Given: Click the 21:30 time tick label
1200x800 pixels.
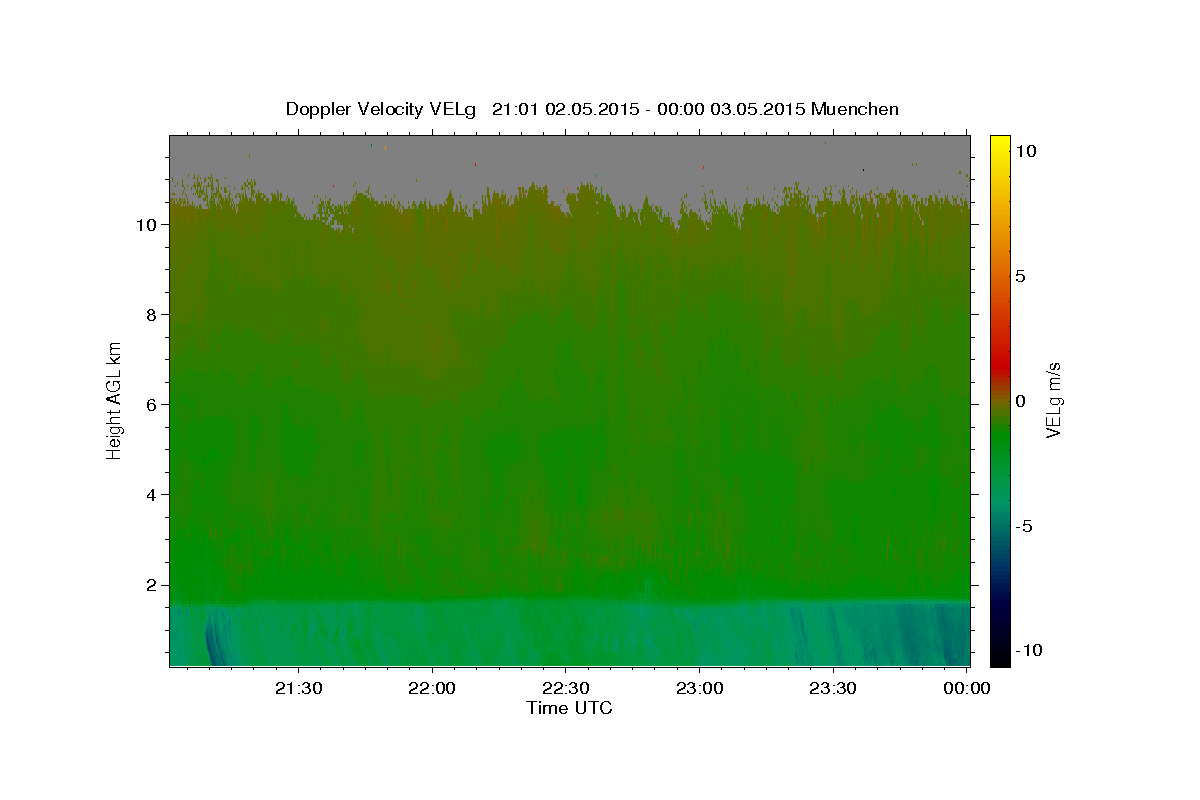Looking at the screenshot, I should point(299,688).
